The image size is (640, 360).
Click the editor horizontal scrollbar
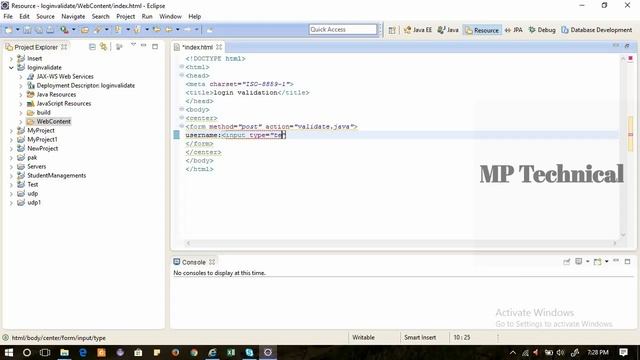pos(401,243)
